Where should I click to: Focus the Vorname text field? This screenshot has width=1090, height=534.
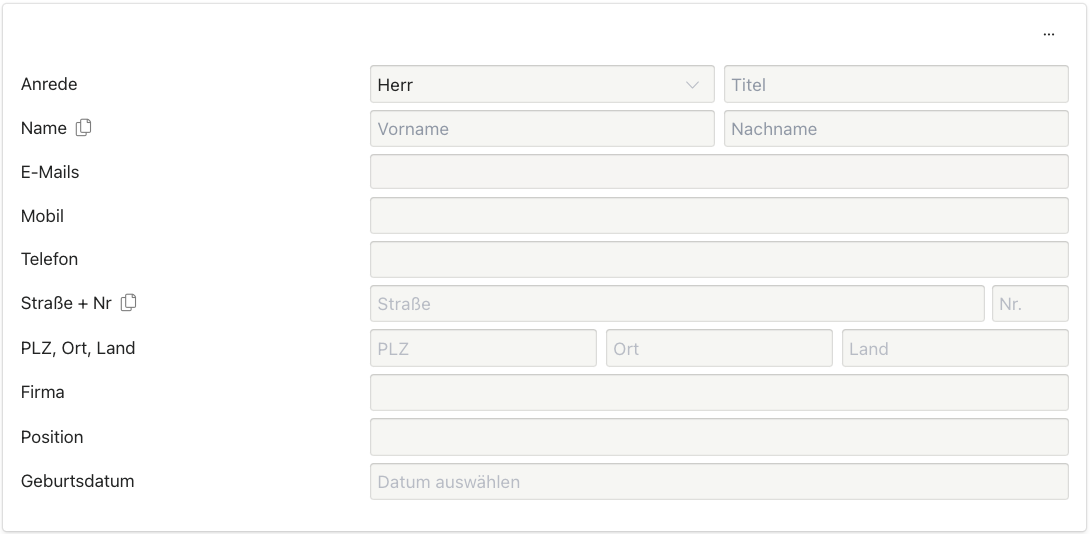[542, 128]
